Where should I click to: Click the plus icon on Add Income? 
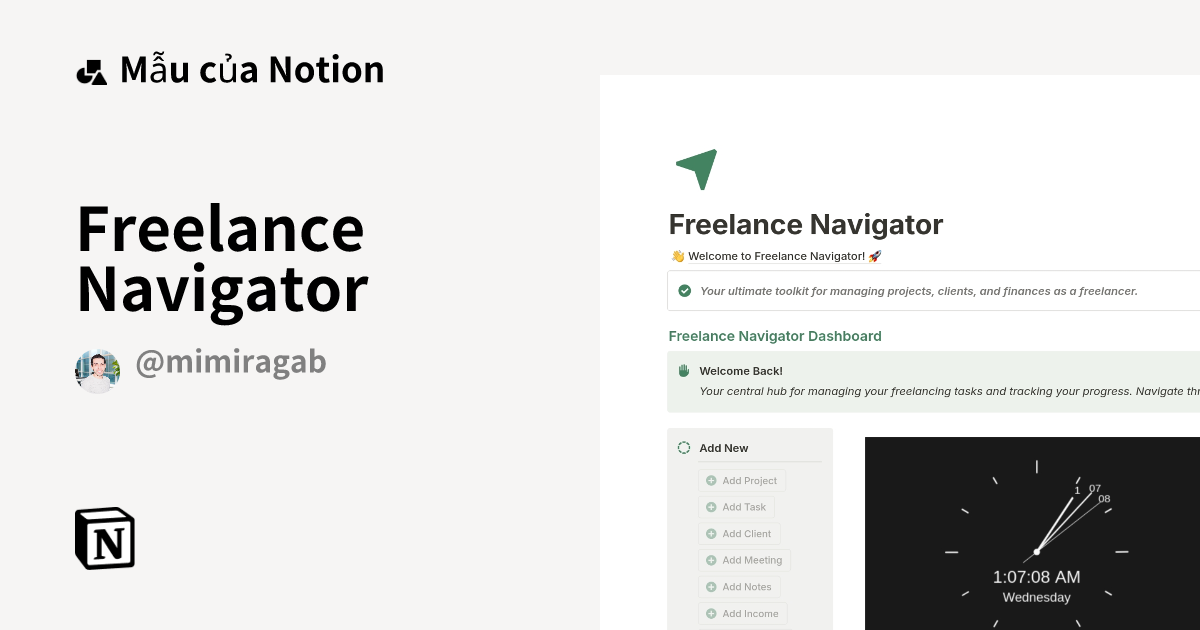coord(711,613)
